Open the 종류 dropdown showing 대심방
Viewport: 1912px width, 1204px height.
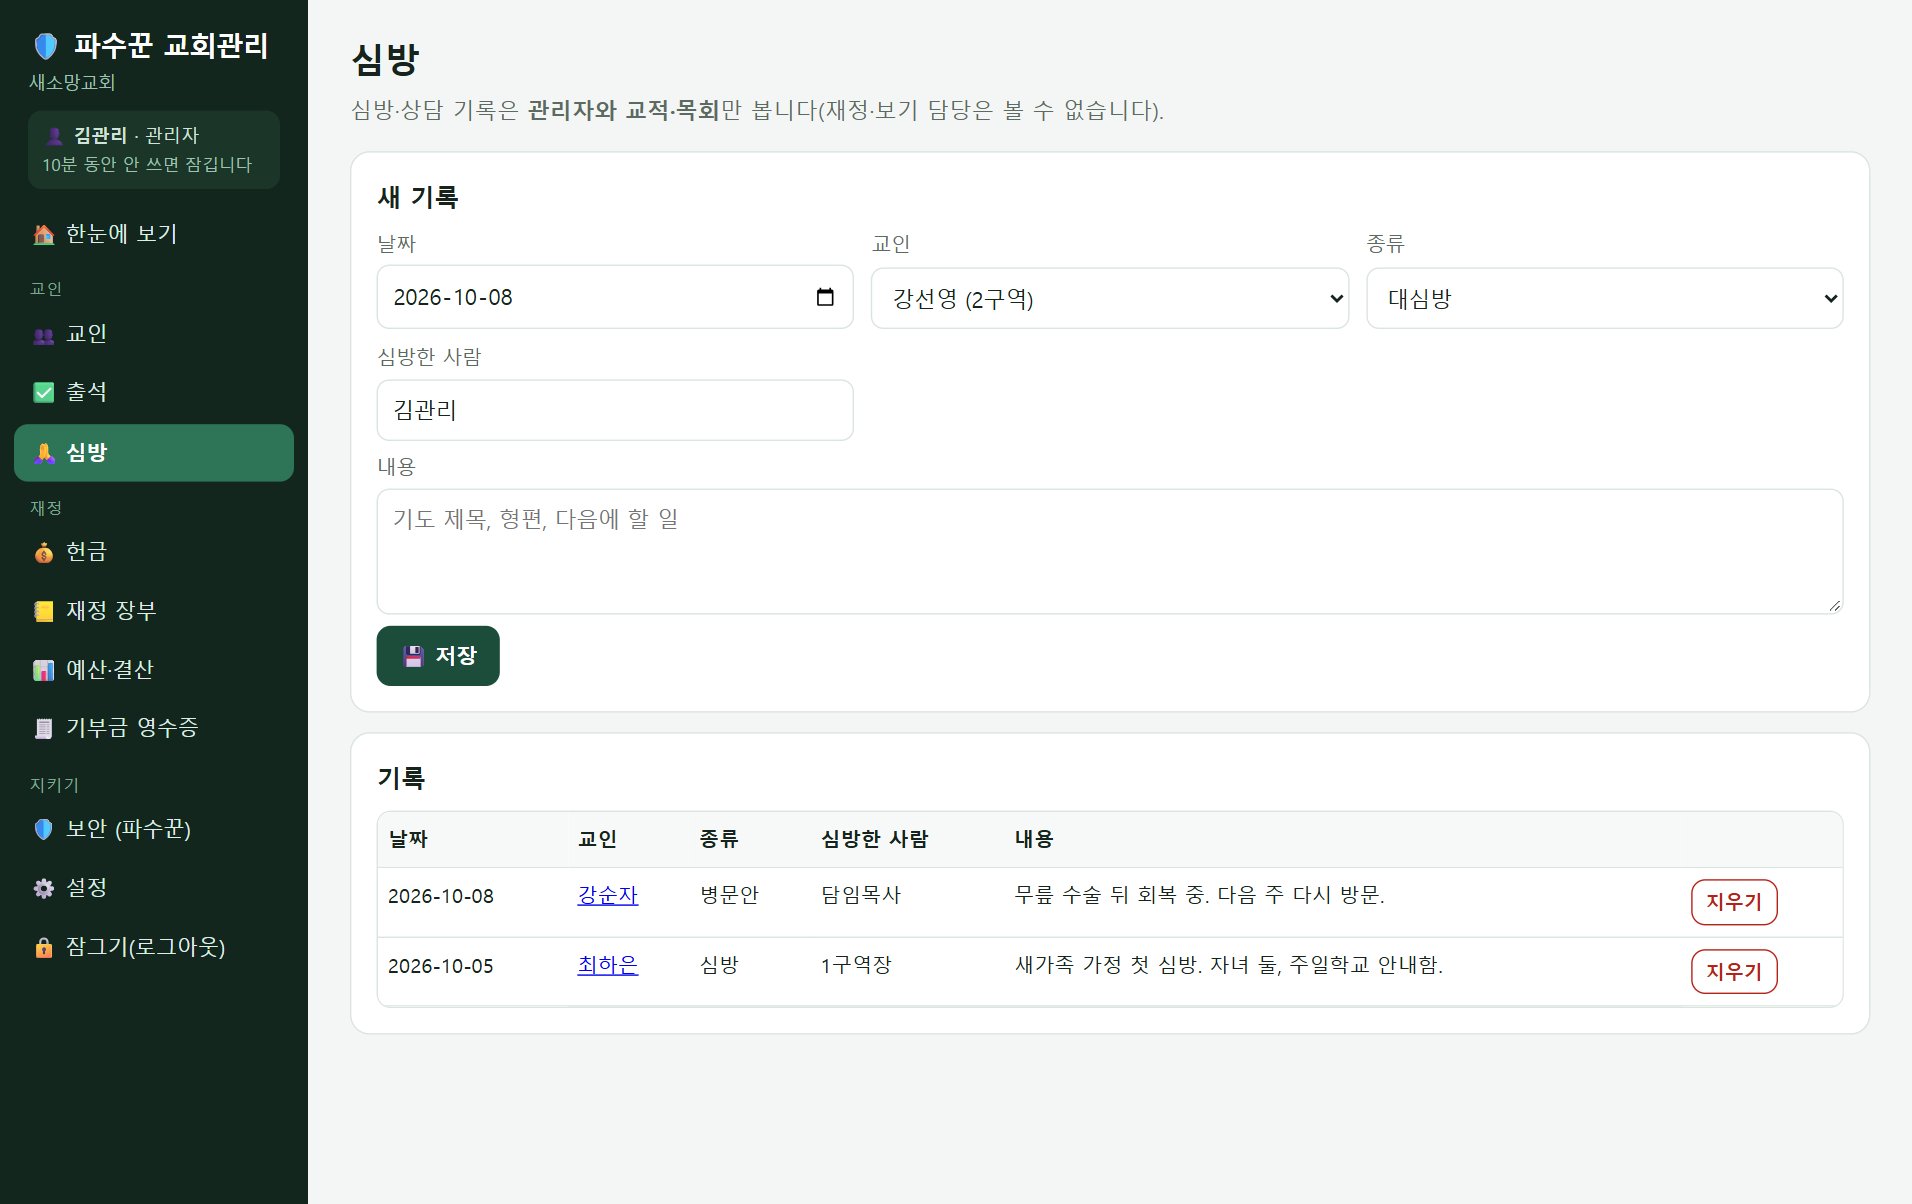click(x=1604, y=298)
